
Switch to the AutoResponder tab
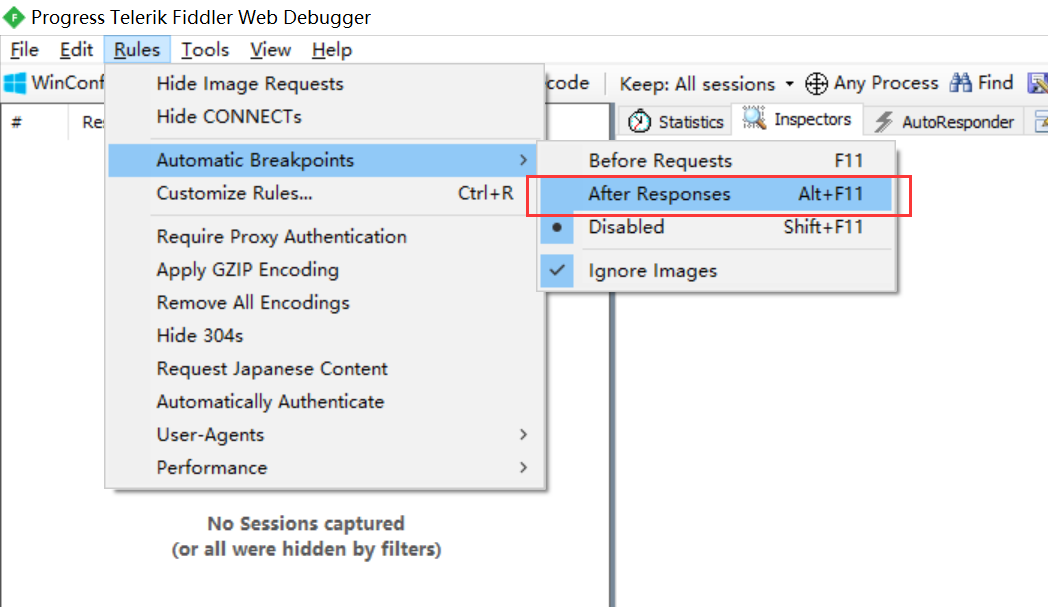coord(945,121)
